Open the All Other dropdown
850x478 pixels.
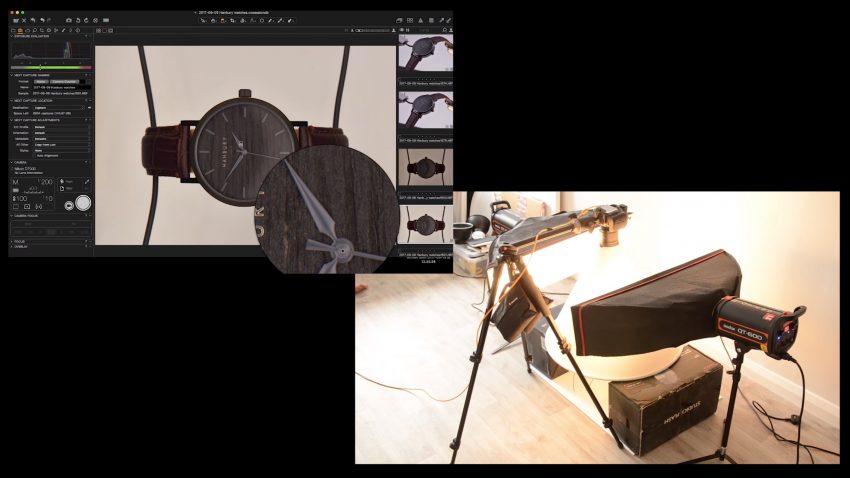coord(62,145)
